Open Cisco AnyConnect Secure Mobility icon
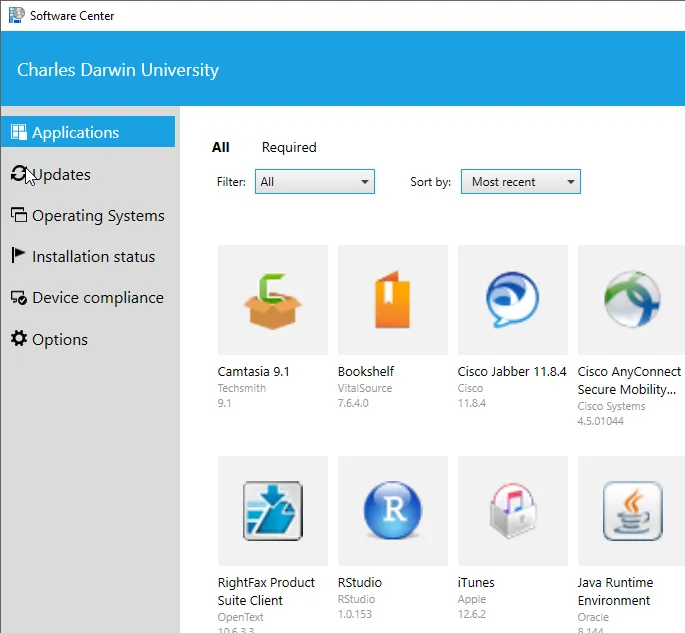Screen dimensions: 685x633 click(x=632, y=299)
